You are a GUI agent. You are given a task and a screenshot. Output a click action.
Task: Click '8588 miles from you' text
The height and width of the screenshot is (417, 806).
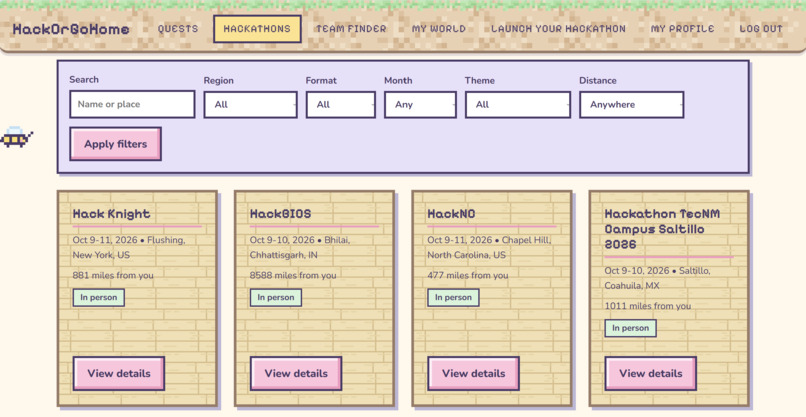pyautogui.click(x=293, y=275)
